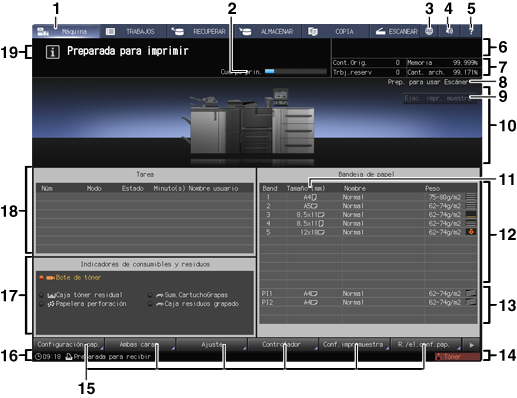This screenshot has width=517, height=398.
Task: Click the speaker sound icon
Action: tap(449, 31)
